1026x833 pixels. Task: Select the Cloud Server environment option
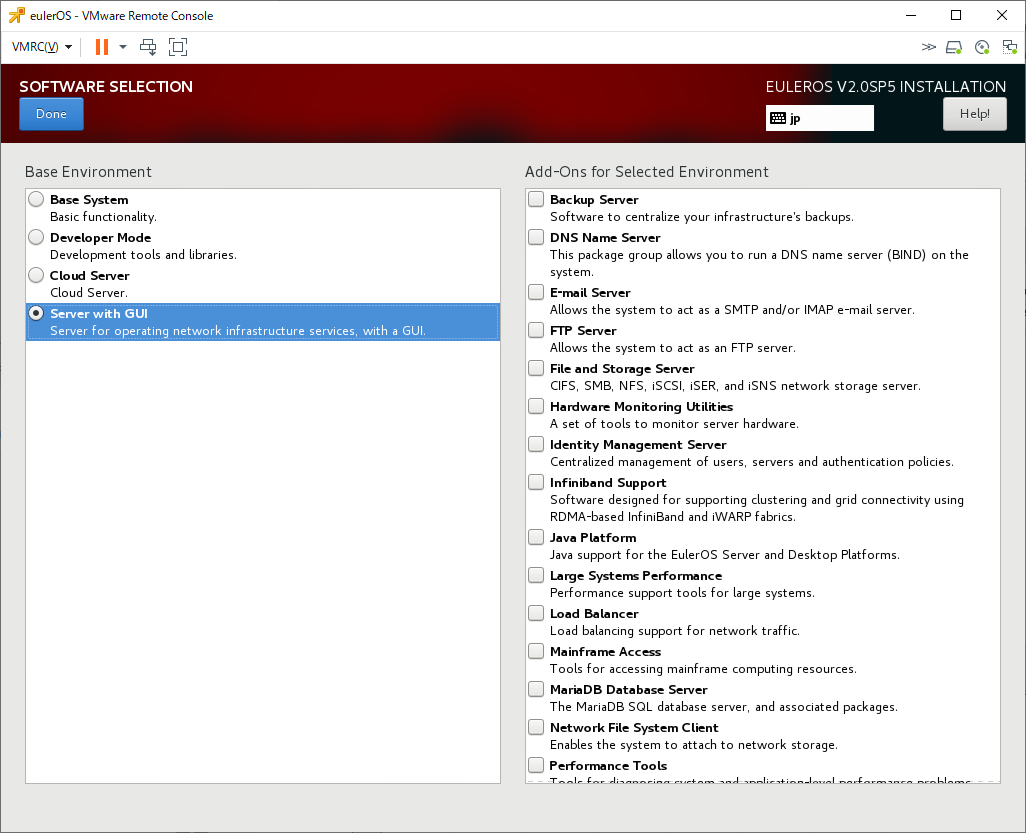(x=36, y=275)
